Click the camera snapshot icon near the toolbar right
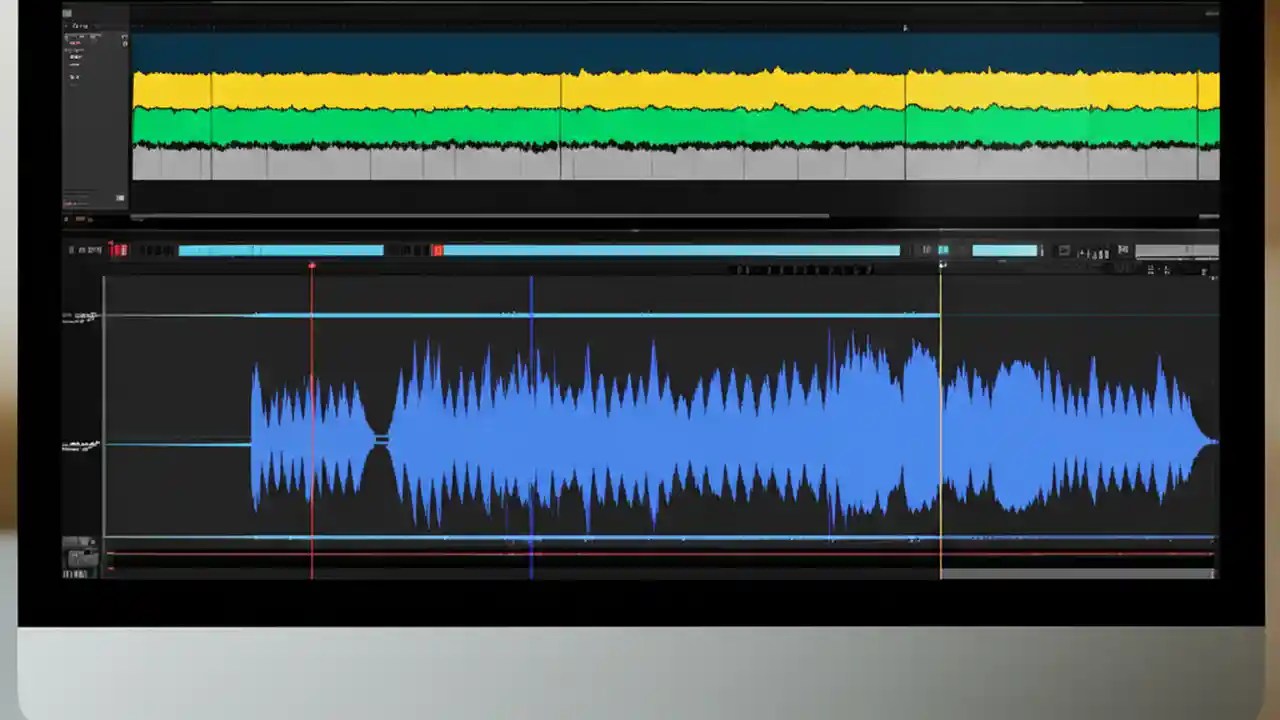Viewport: 1280px width, 720px height. 1063,250
